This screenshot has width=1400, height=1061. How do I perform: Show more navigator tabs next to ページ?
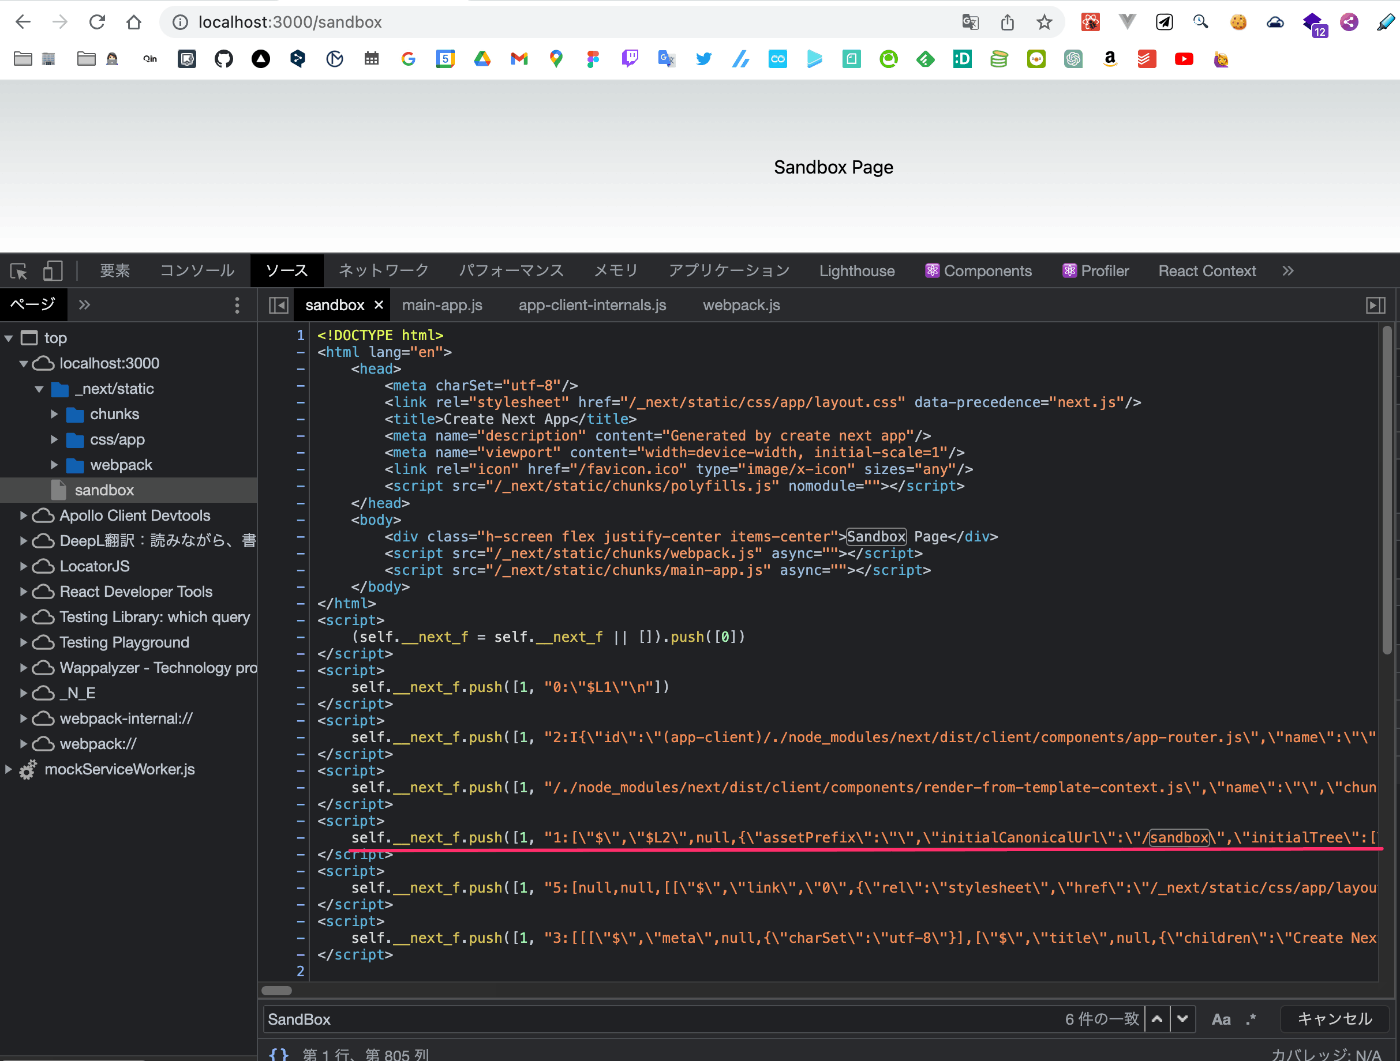pyautogui.click(x=84, y=305)
